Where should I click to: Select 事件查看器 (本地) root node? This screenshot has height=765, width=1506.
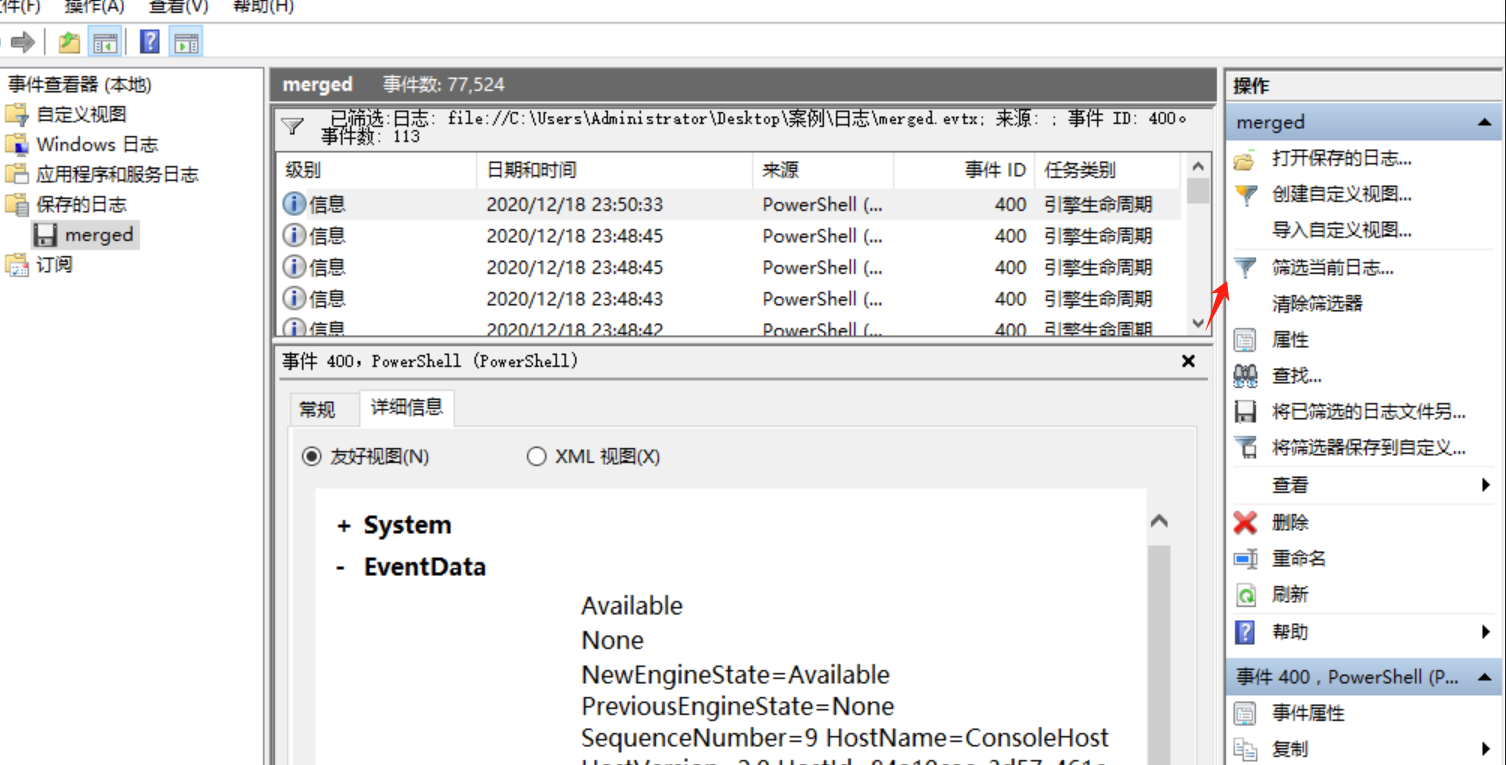80,85
